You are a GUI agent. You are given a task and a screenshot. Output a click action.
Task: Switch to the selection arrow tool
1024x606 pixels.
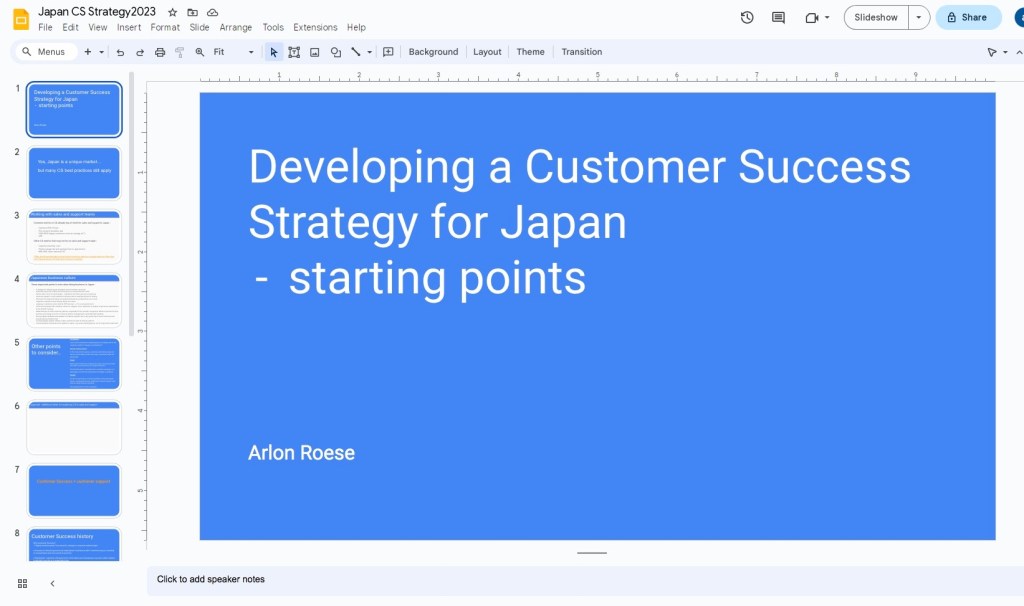[x=273, y=51]
